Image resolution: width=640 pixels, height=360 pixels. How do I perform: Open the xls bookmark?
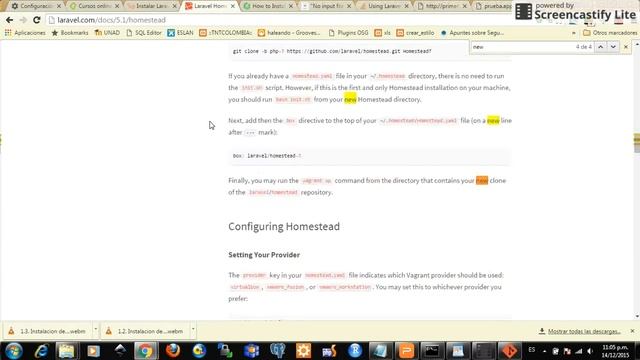click(382, 33)
